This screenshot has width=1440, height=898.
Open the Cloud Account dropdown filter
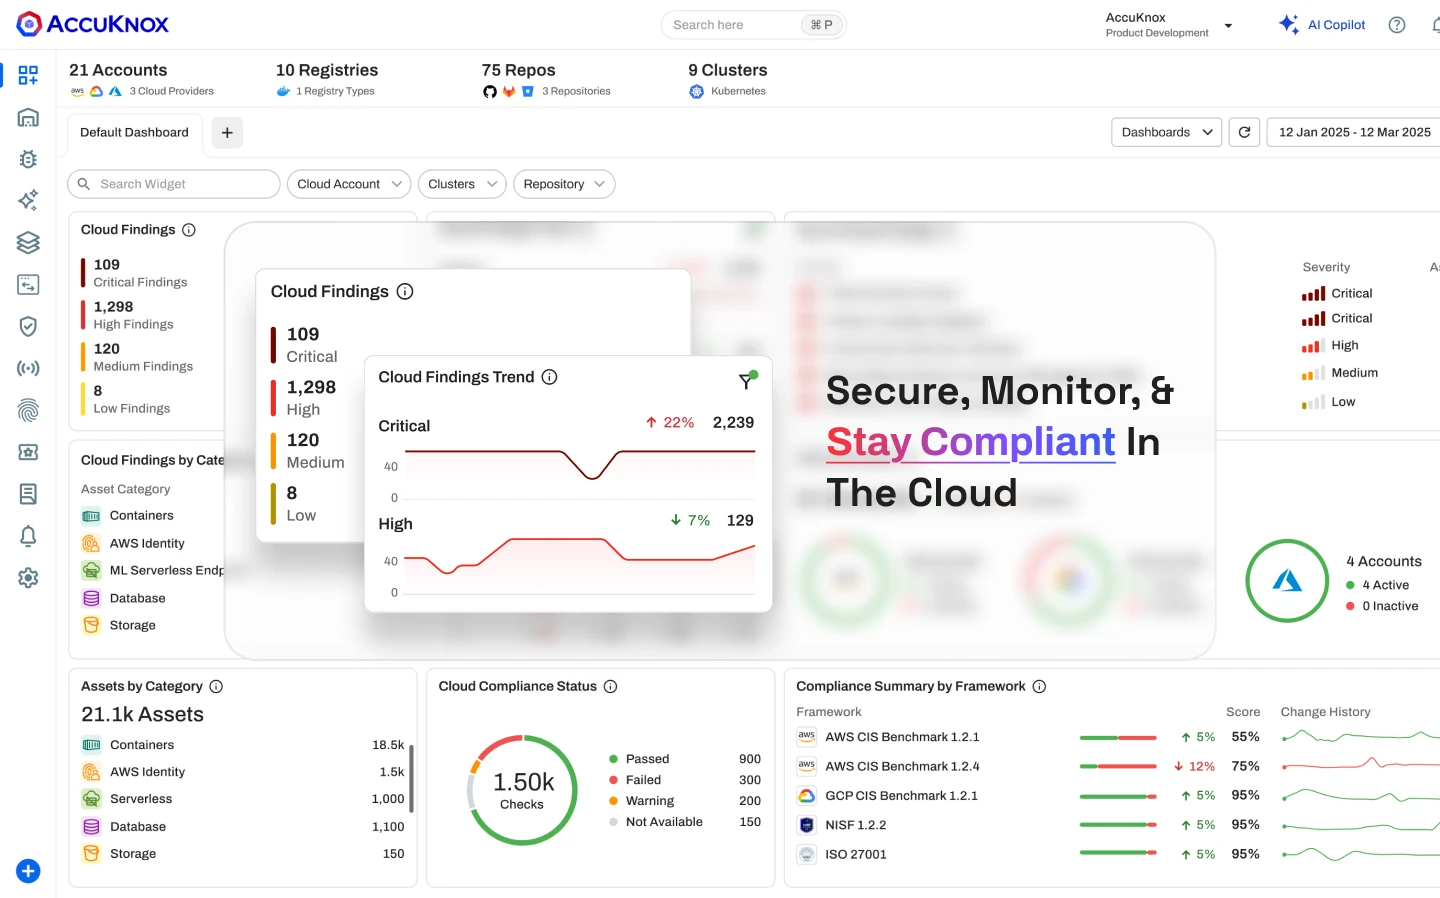pyautogui.click(x=349, y=184)
